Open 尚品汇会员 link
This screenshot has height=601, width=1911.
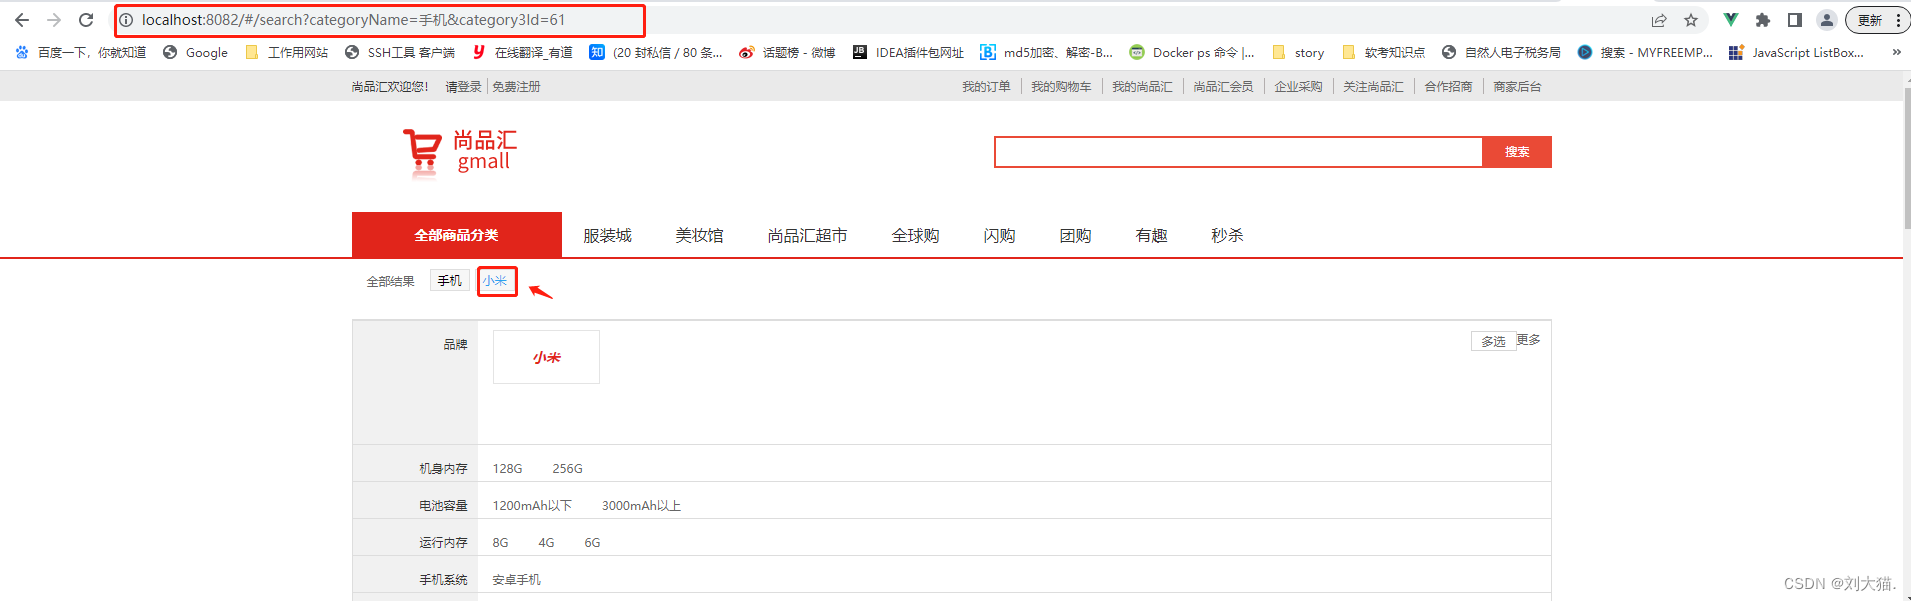(x=1223, y=87)
